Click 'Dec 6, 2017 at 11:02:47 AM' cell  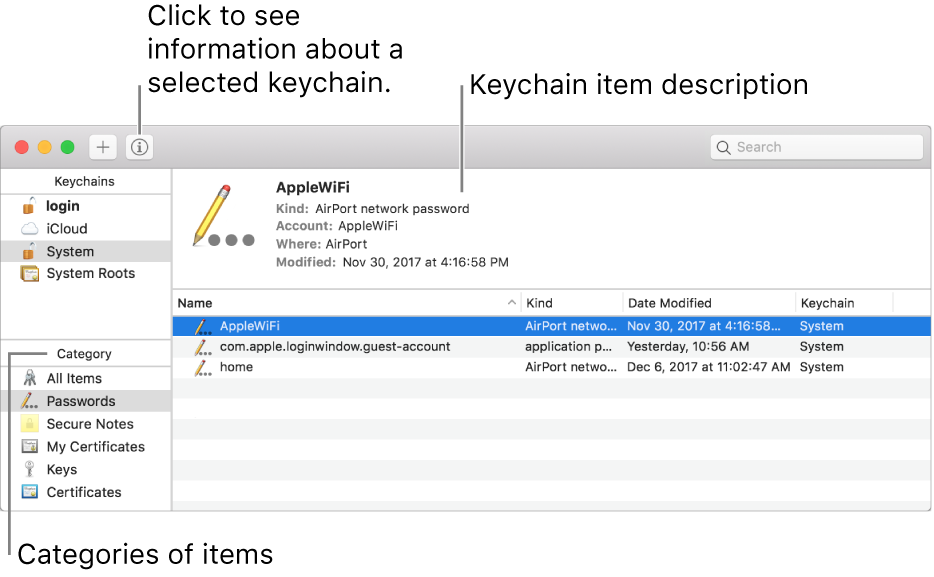pyautogui.click(x=708, y=367)
